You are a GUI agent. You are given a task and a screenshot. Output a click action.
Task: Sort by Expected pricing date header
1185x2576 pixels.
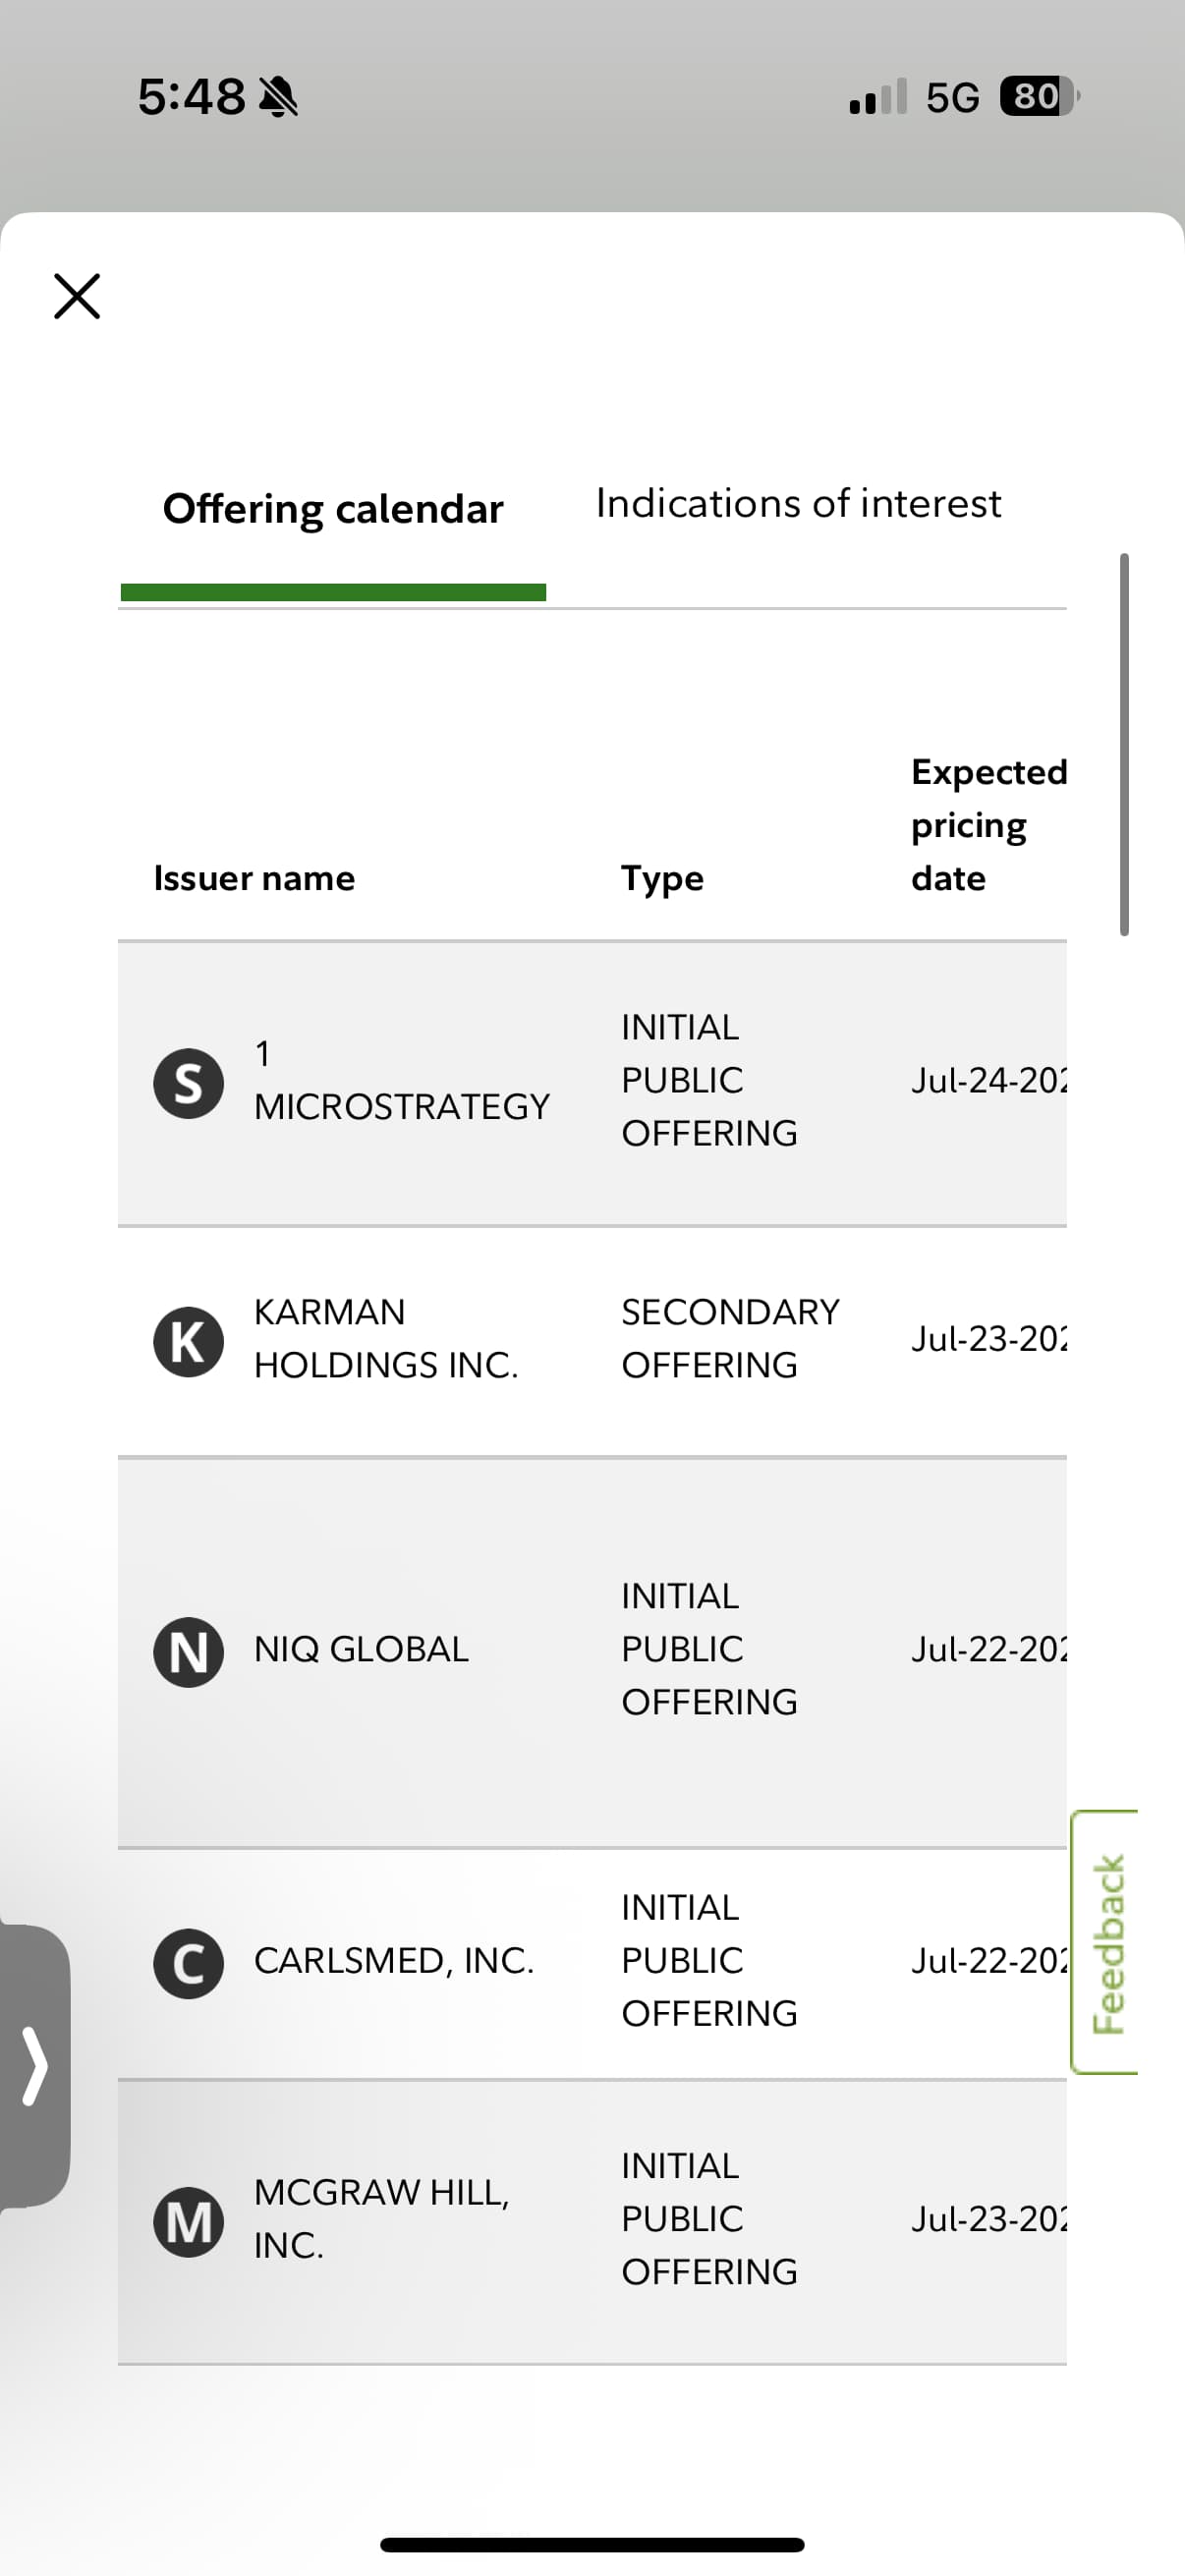coord(987,825)
